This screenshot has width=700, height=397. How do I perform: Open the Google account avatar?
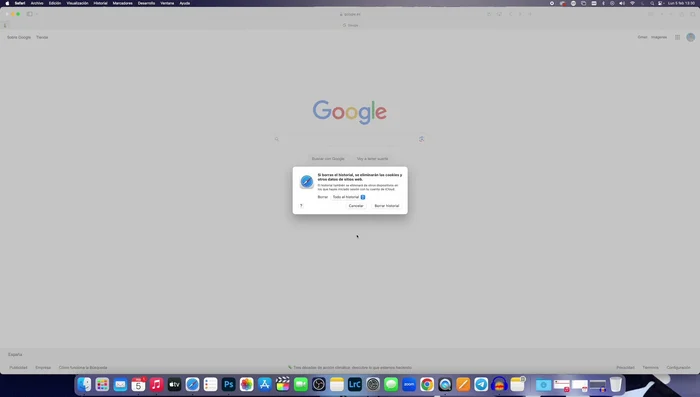pos(691,38)
